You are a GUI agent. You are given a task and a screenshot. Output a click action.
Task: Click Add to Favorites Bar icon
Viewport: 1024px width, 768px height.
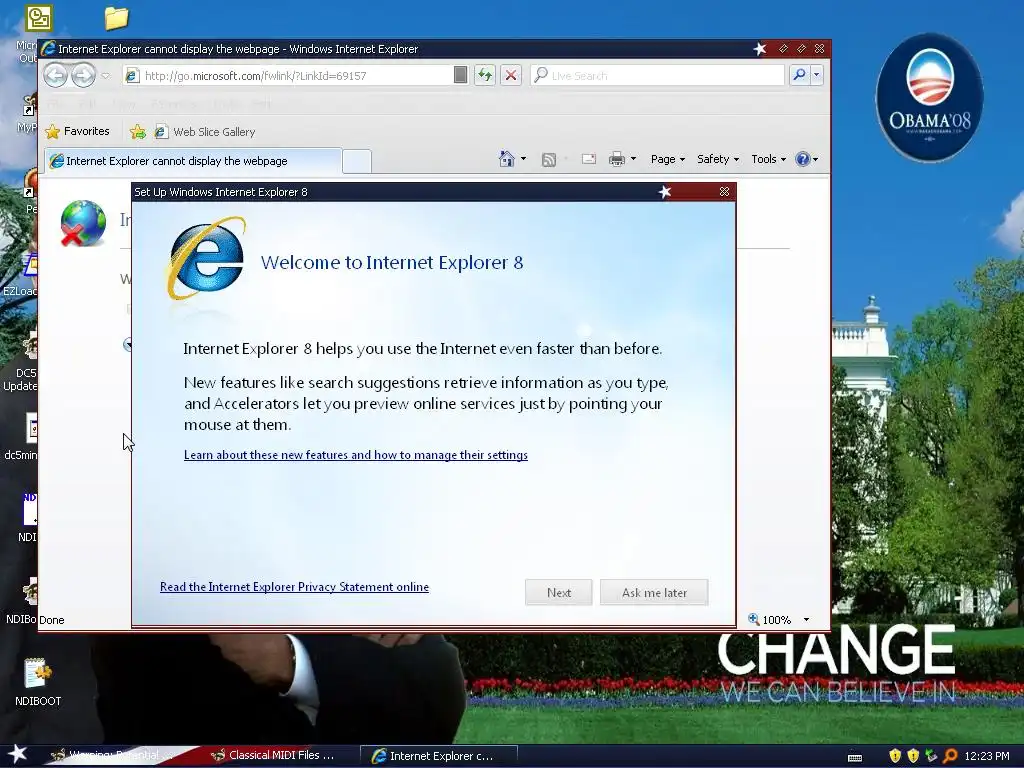coord(138,132)
